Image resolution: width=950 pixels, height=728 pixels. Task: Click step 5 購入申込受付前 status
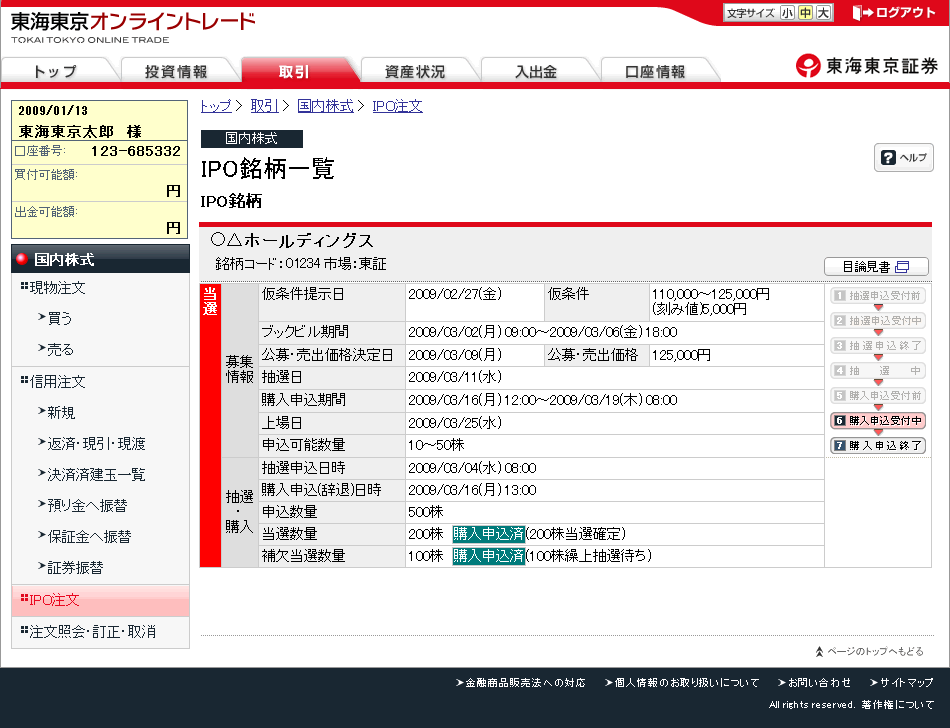point(878,395)
